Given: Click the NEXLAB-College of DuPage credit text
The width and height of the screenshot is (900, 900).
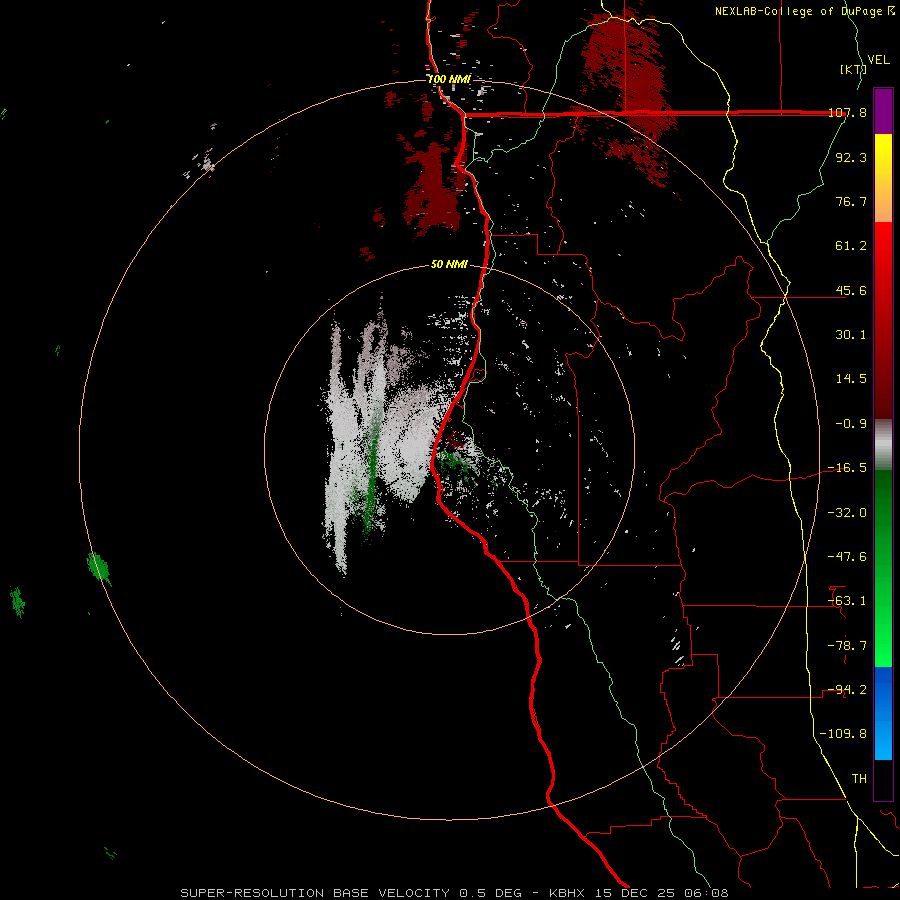Looking at the screenshot, I should (x=804, y=11).
